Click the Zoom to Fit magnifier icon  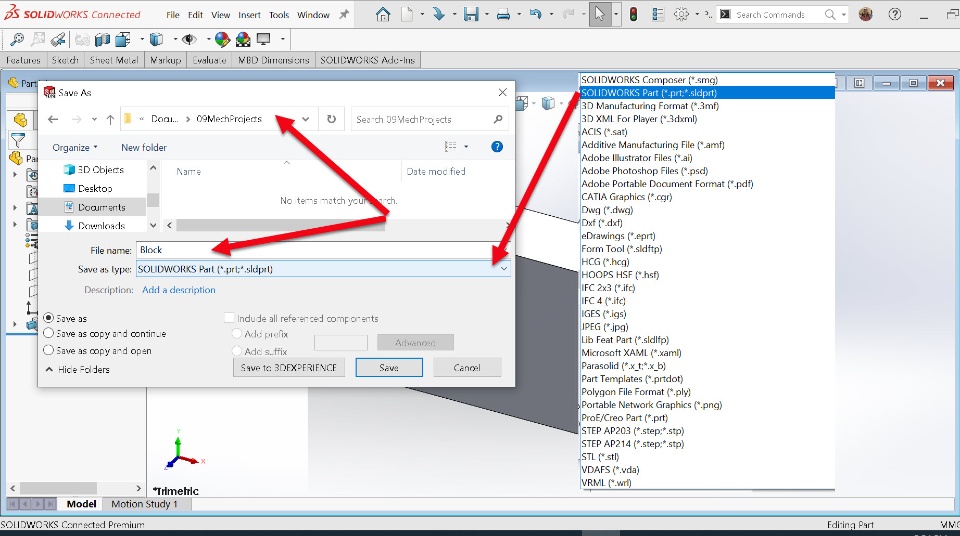tap(17, 40)
